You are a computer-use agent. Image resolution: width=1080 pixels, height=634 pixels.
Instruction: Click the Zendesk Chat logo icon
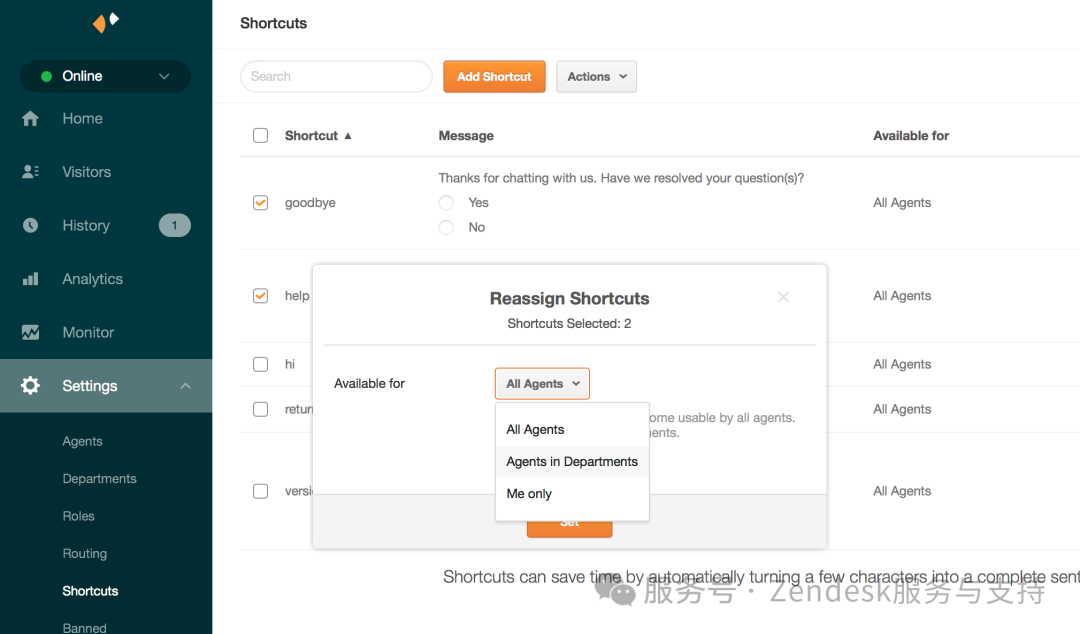[x=106, y=21]
